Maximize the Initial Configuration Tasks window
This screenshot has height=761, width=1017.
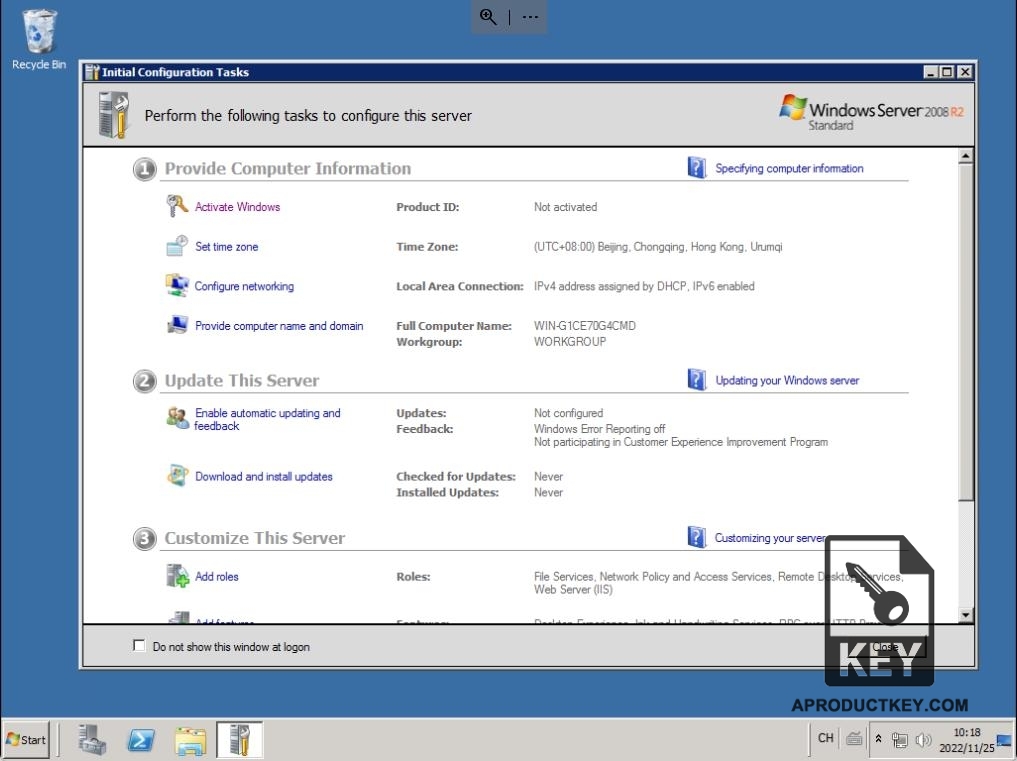coord(947,72)
